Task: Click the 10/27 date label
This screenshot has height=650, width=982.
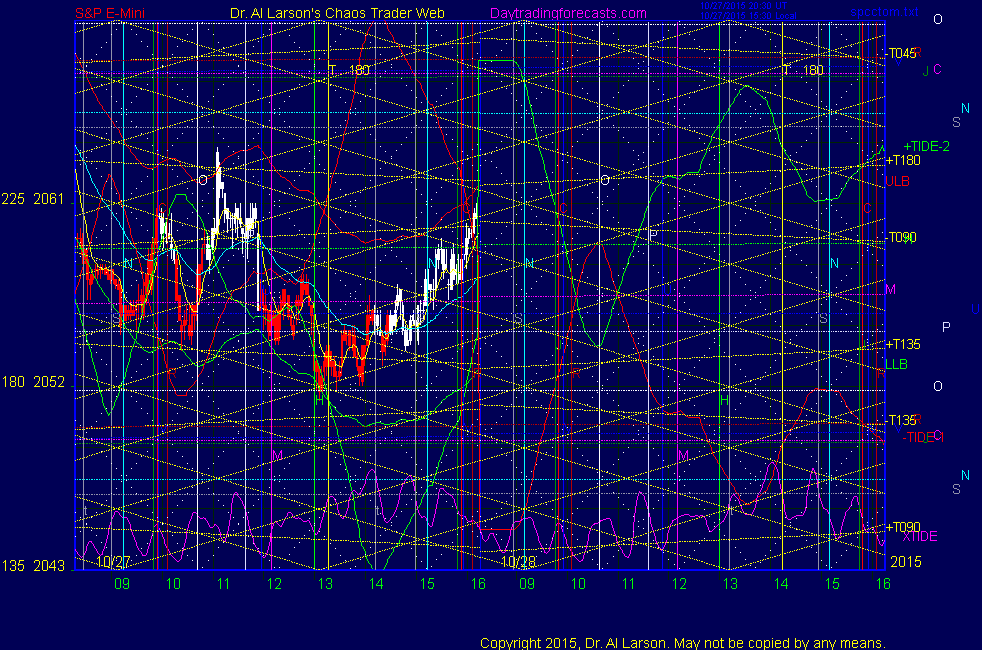Action: pyautogui.click(x=113, y=562)
